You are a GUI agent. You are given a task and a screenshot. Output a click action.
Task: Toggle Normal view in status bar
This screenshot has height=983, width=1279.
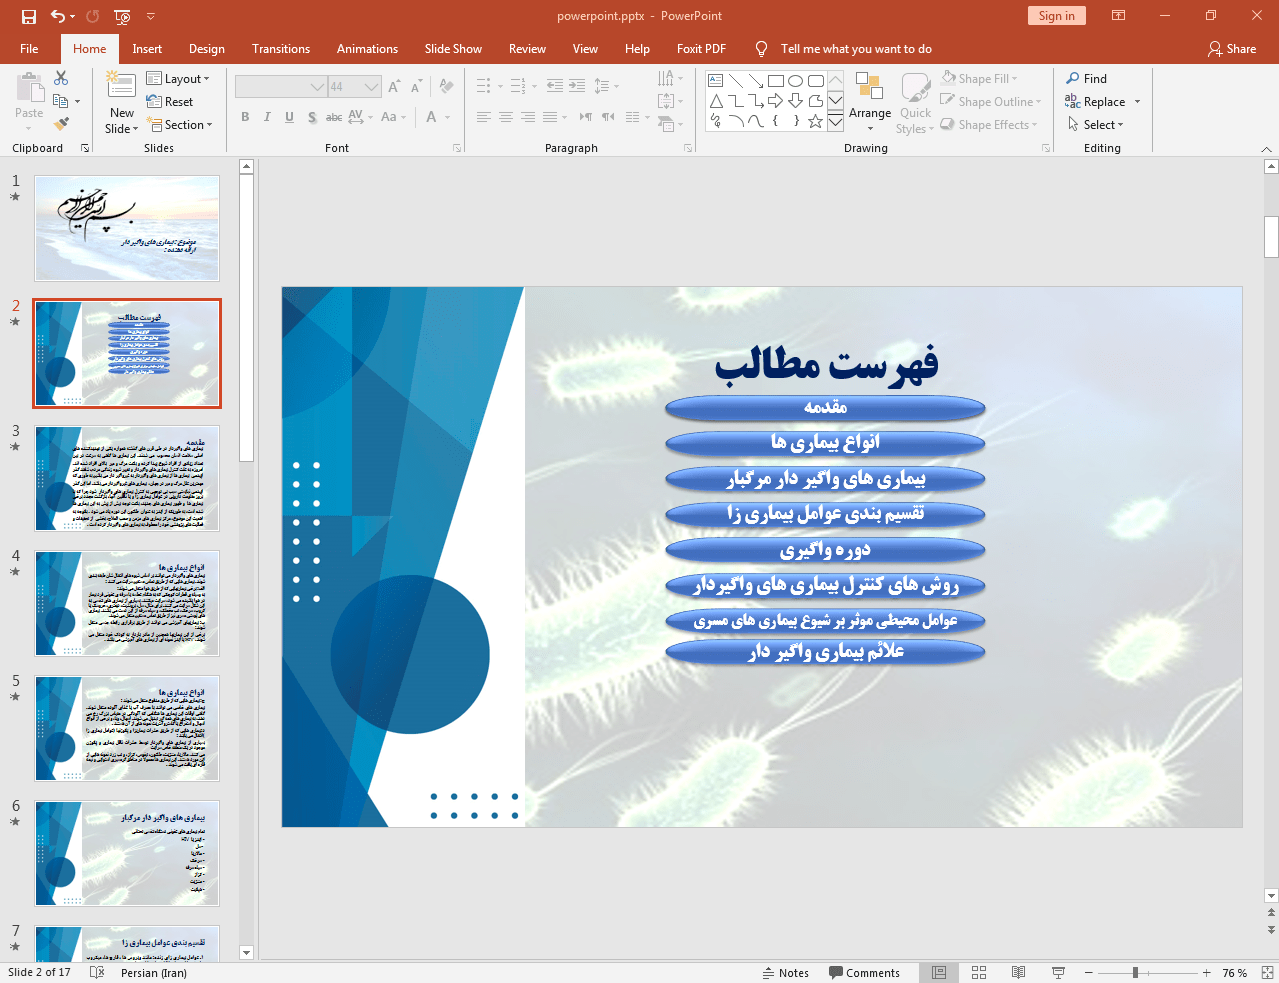click(939, 972)
